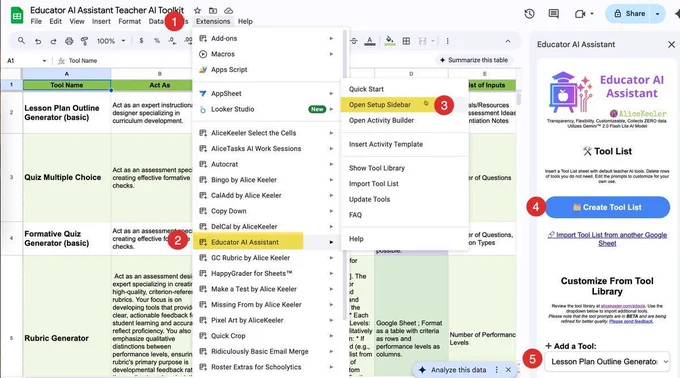Print the spreadsheet
680x378 pixels.
point(69,41)
